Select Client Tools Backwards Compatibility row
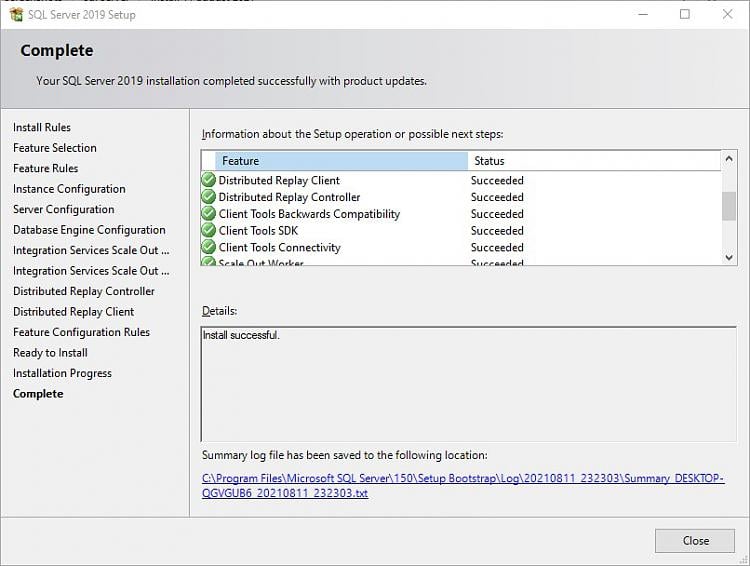The height and width of the screenshot is (566, 750). point(461,214)
